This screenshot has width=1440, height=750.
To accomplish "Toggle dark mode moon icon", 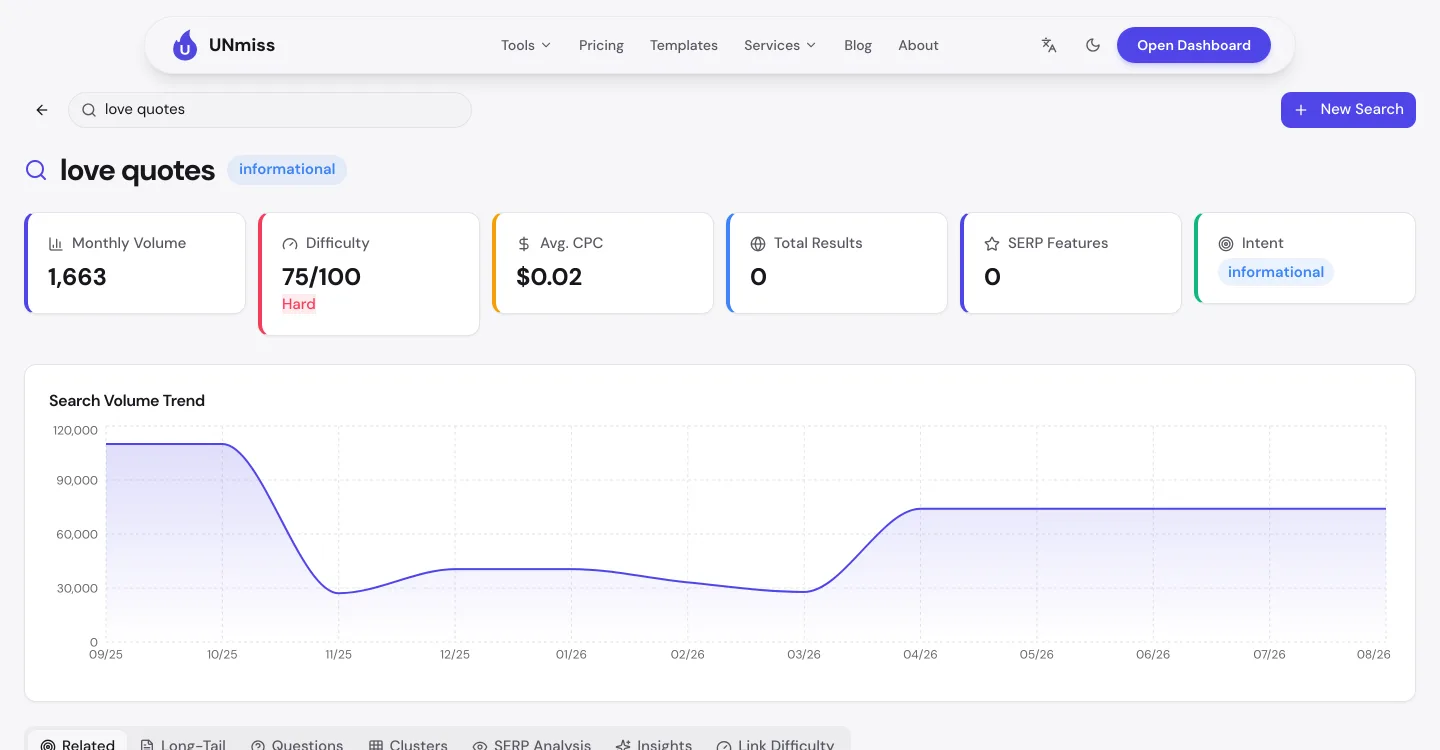I will click(1093, 45).
